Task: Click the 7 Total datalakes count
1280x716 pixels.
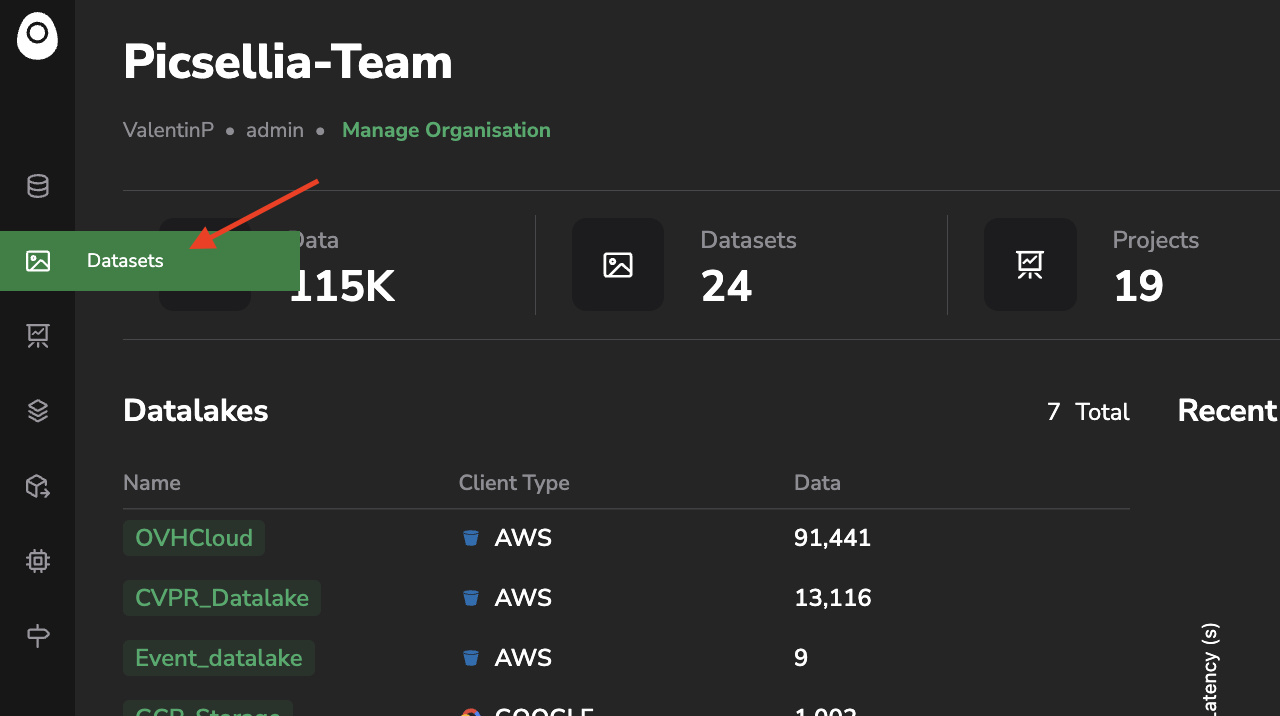Action: point(1088,412)
